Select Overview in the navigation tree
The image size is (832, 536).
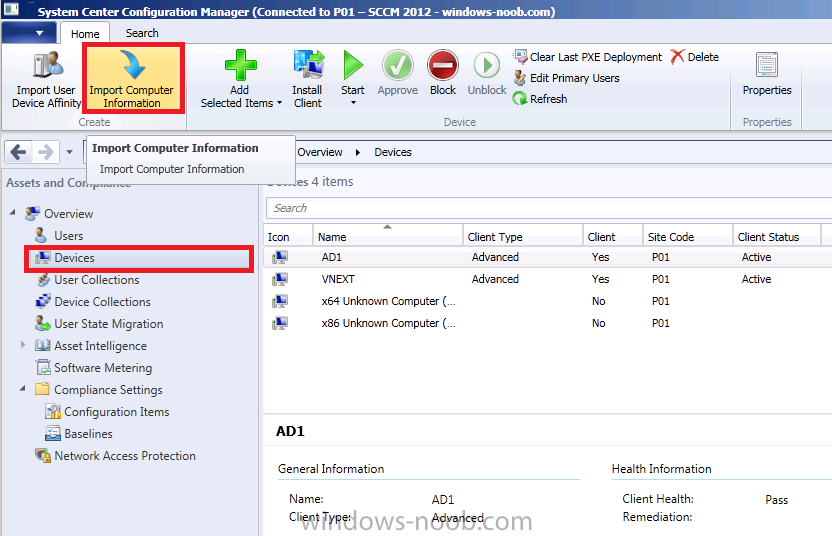click(x=68, y=214)
